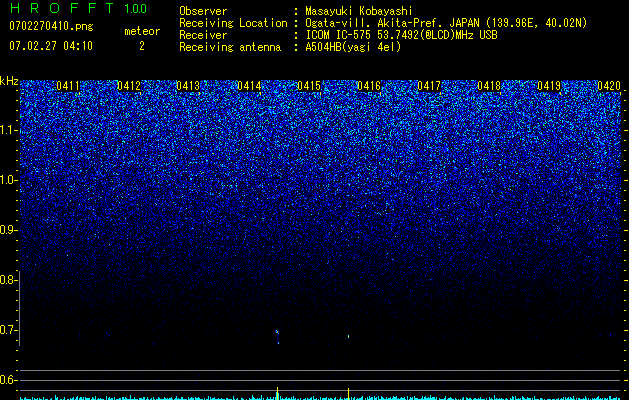Screen dimensions: 629x400
Task: Click the Observer field label
Action: click(203, 11)
